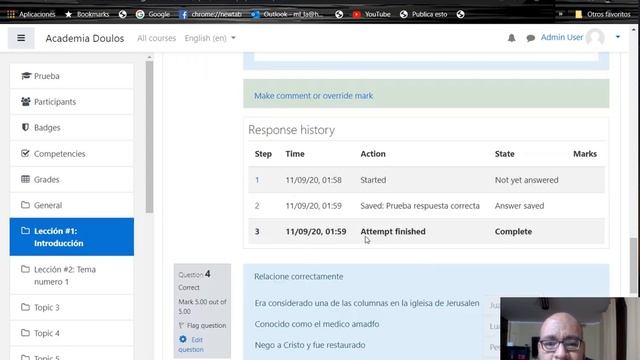Toggle the hamburger side panel button
The image size is (640, 360).
(x=21, y=38)
